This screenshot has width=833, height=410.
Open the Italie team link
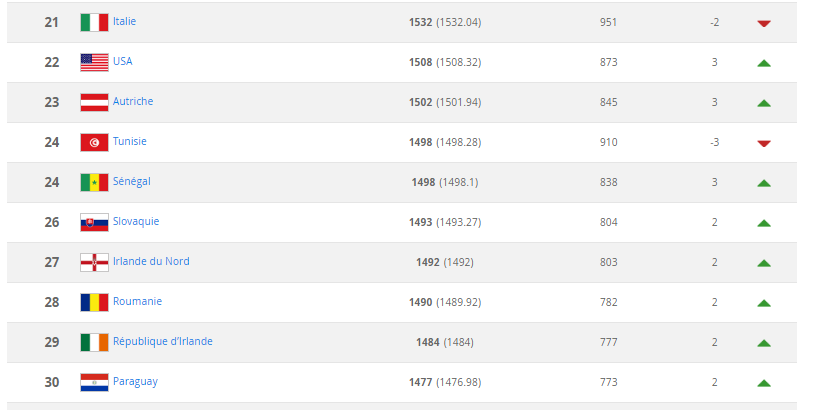coord(124,21)
